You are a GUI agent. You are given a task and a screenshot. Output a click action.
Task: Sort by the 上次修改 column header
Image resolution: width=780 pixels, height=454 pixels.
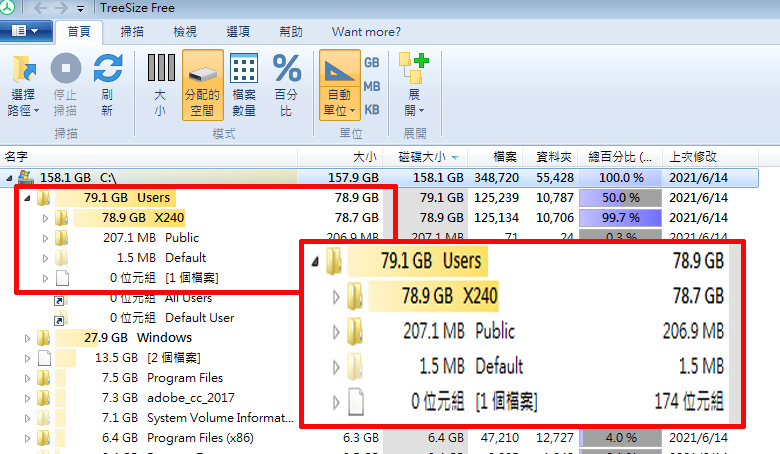[710, 157]
